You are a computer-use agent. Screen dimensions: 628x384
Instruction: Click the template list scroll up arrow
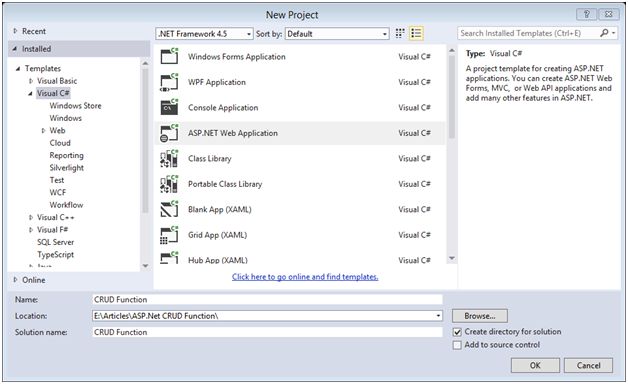point(452,50)
